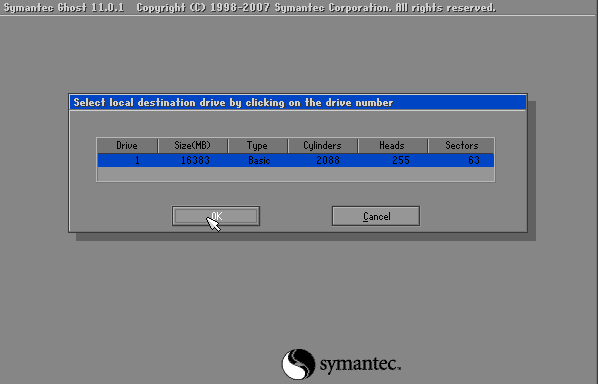Click the 2088 cylinders value
This screenshot has height=384, width=598.
pyautogui.click(x=328, y=160)
